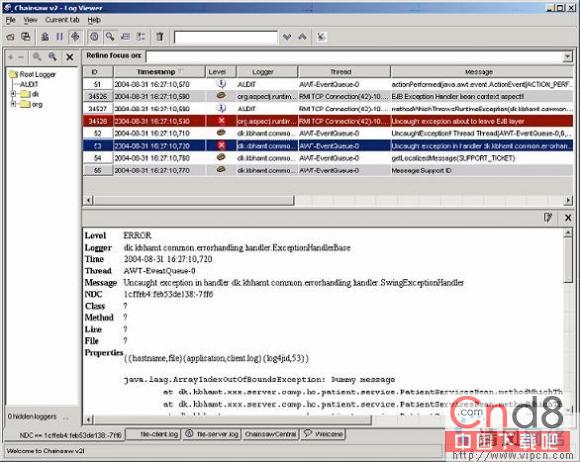Click the open file icon in toolbar
This screenshot has width=580, height=462.
[11, 37]
